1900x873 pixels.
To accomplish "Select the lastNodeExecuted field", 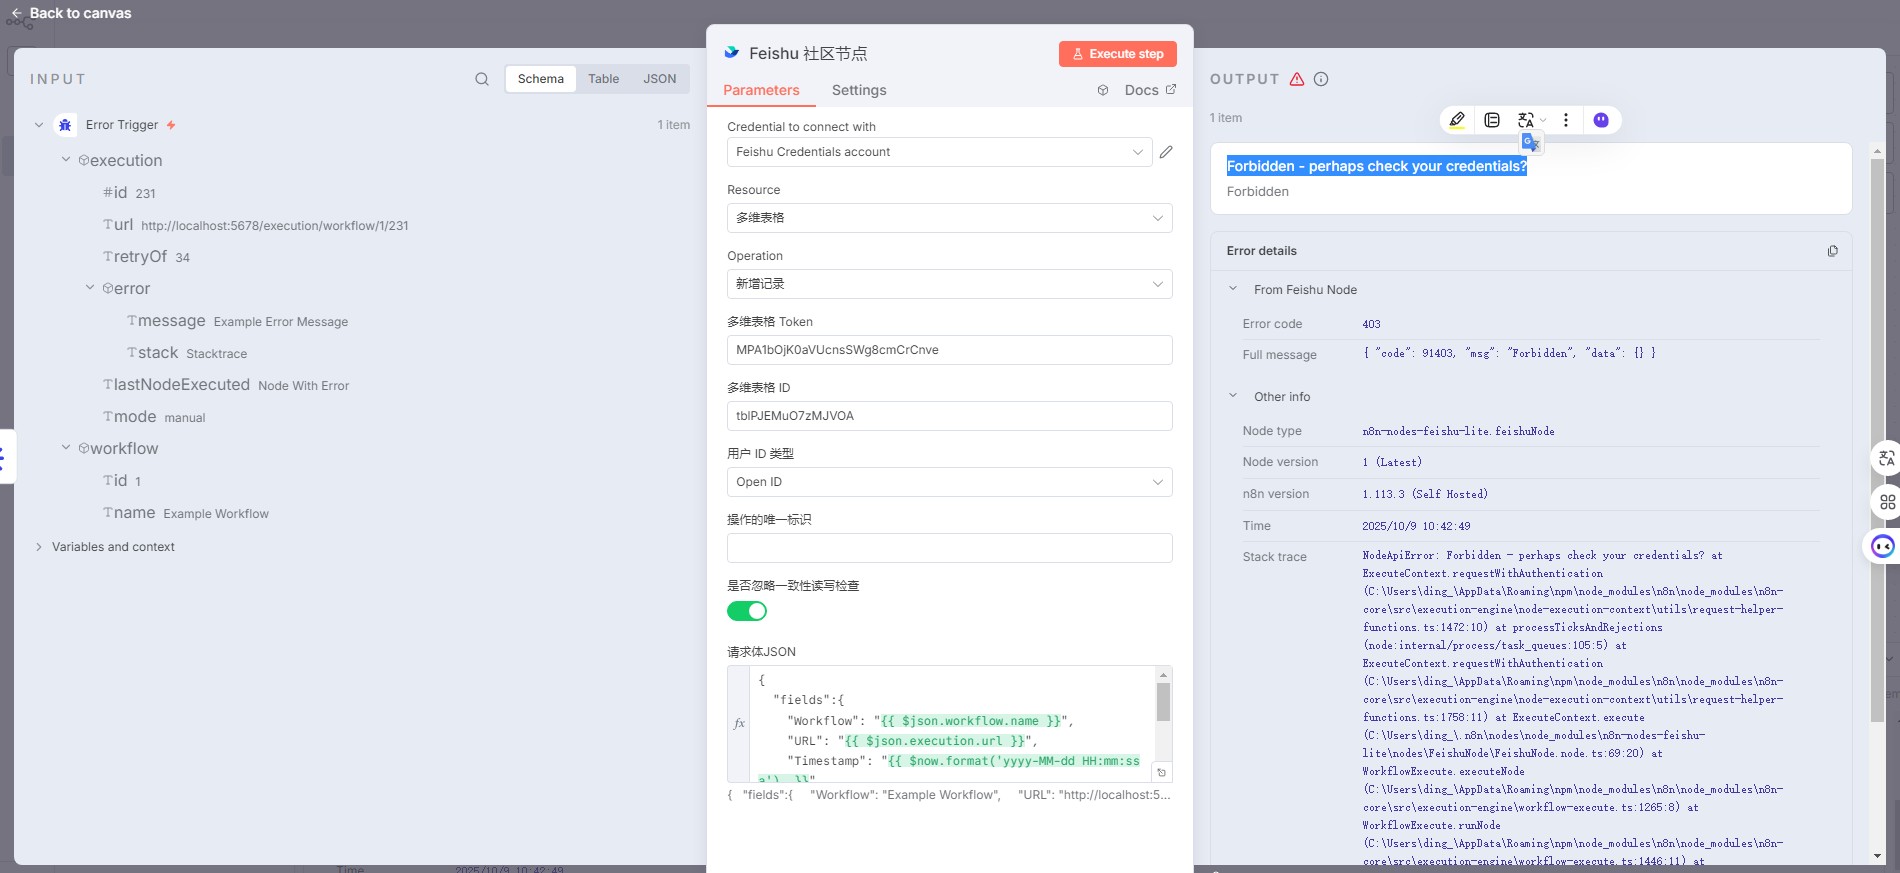I will tap(226, 385).
